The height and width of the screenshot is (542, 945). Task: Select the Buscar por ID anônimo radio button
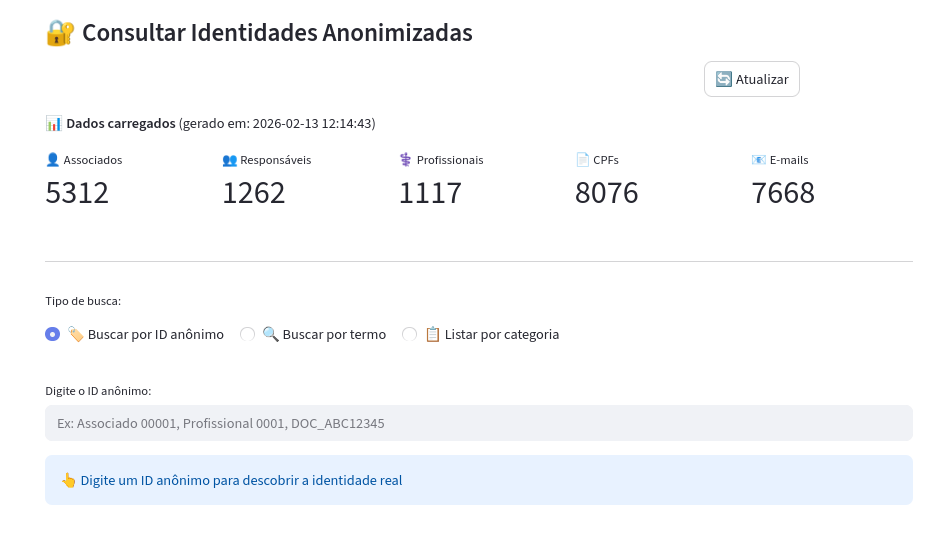(x=53, y=335)
